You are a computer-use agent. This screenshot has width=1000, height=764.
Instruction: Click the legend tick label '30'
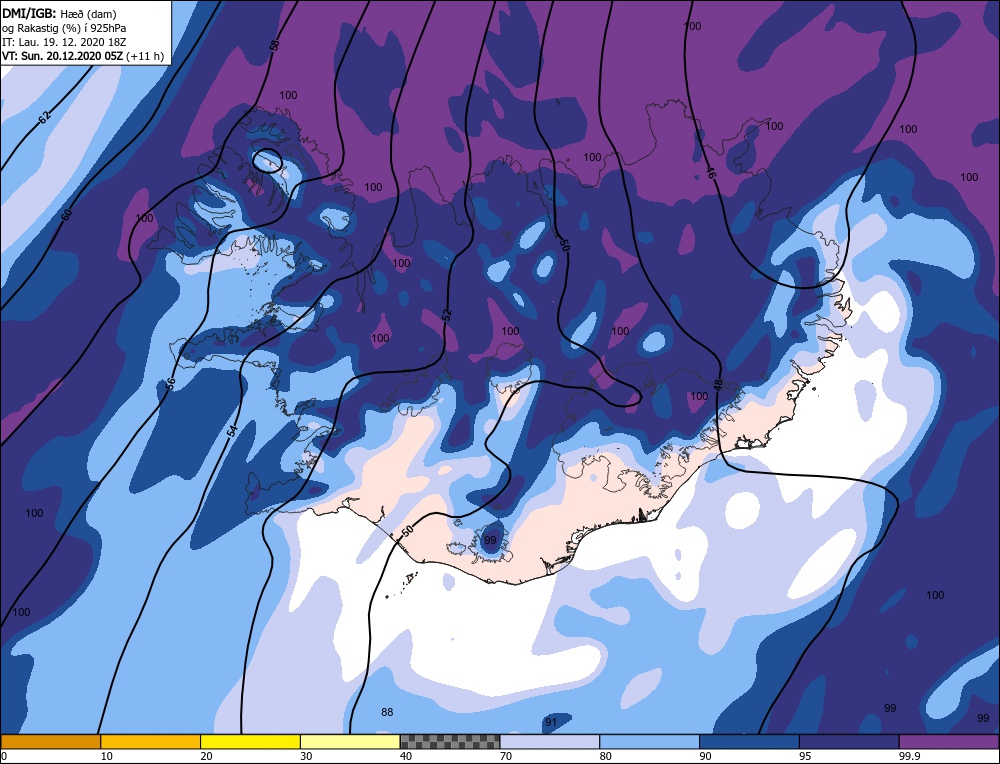pos(306,756)
